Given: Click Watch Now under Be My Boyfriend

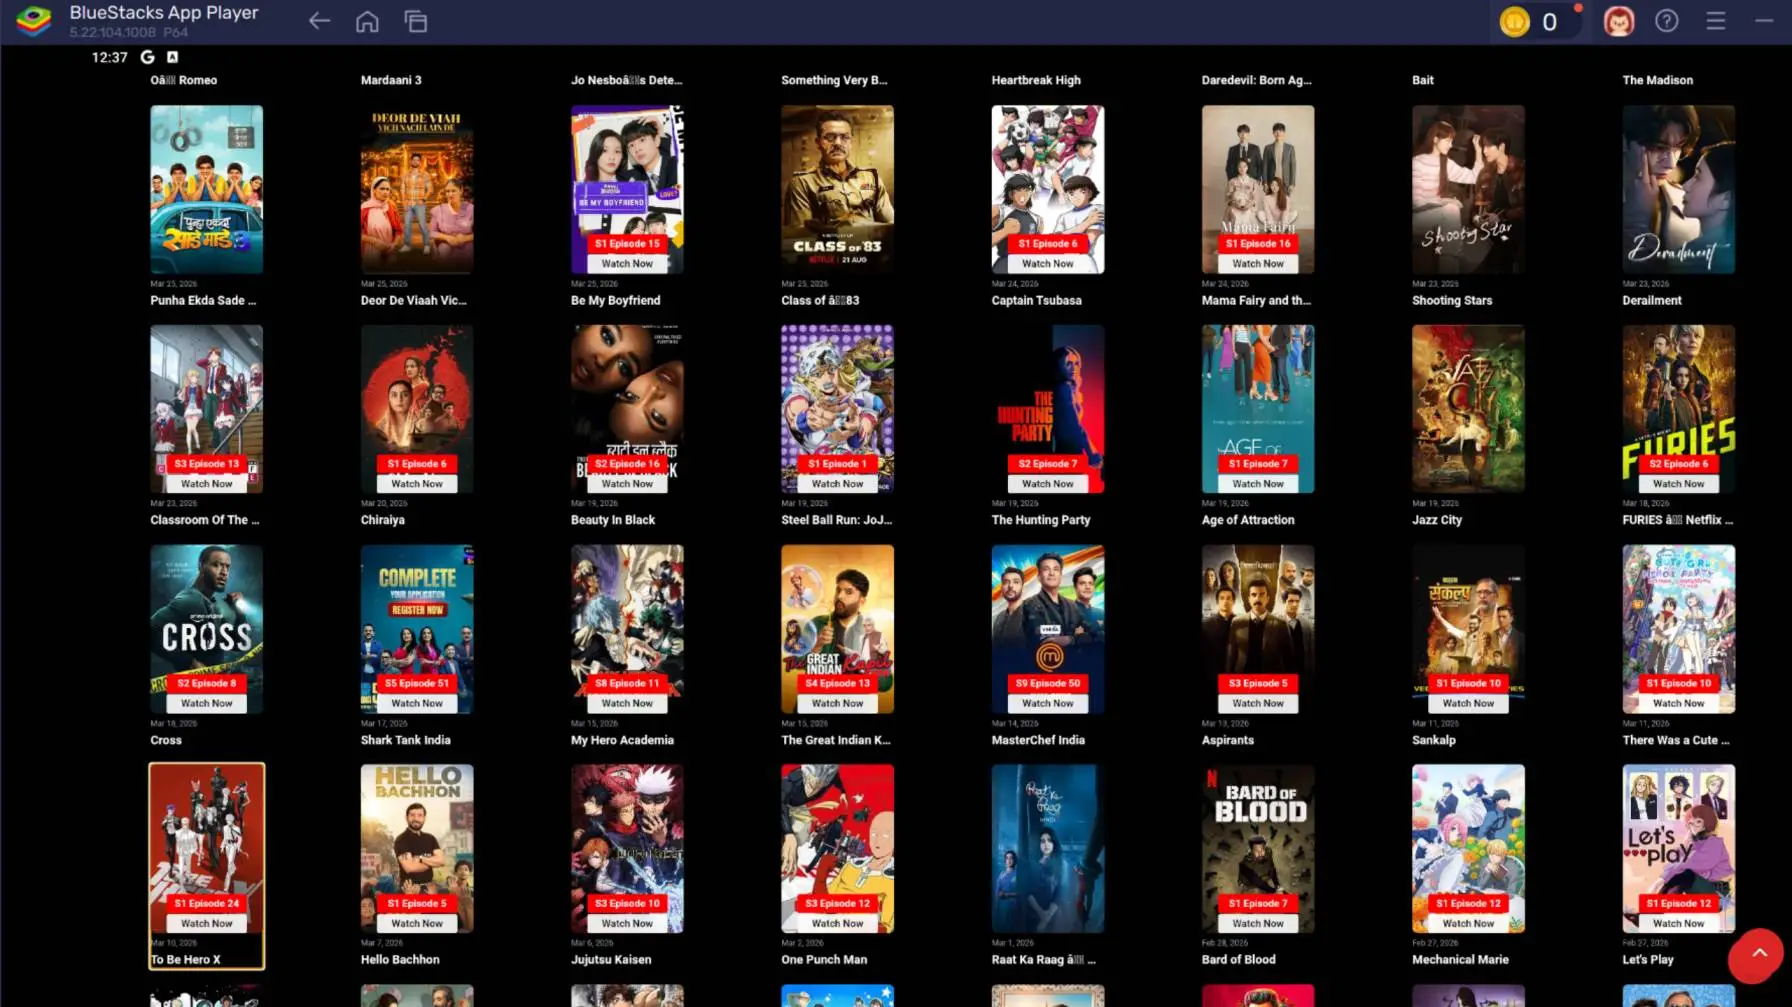Looking at the screenshot, I should (627, 262).
